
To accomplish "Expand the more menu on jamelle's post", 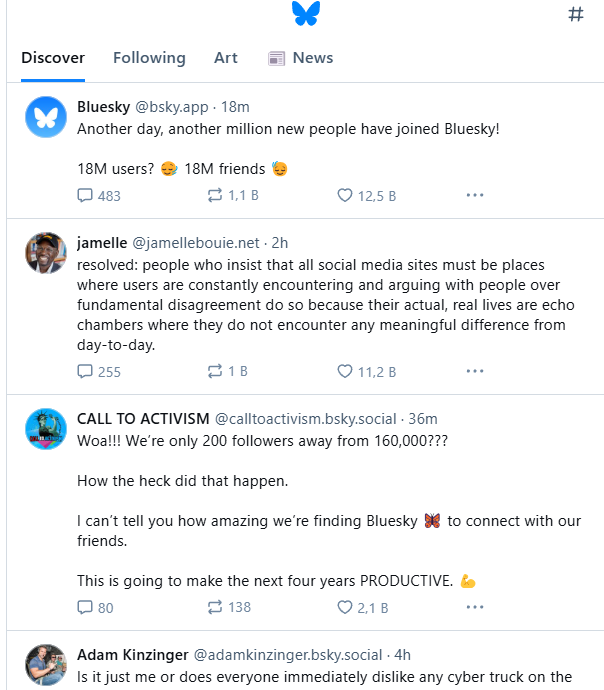I will pos(475,372).
